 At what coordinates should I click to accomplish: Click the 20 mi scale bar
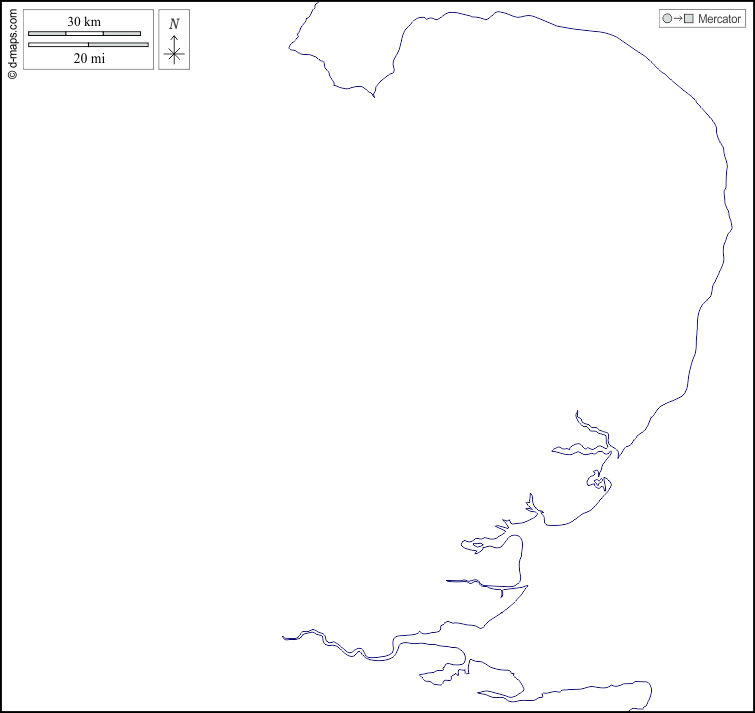click(88, 44)
